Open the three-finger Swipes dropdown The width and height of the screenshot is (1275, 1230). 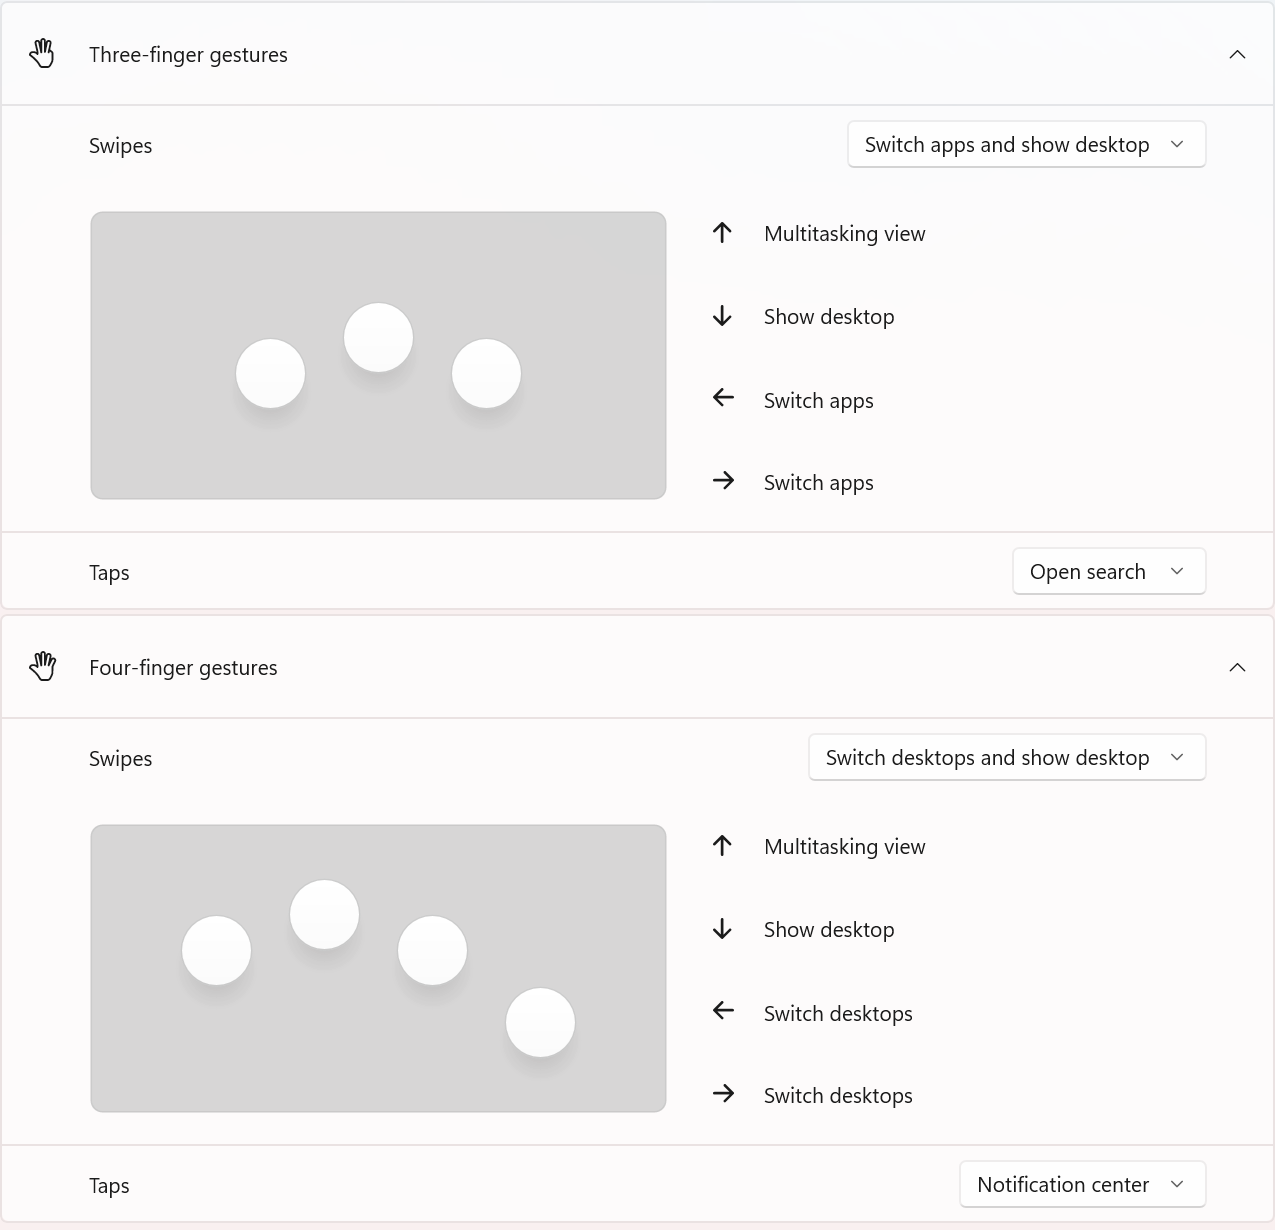click(1026, 145)
